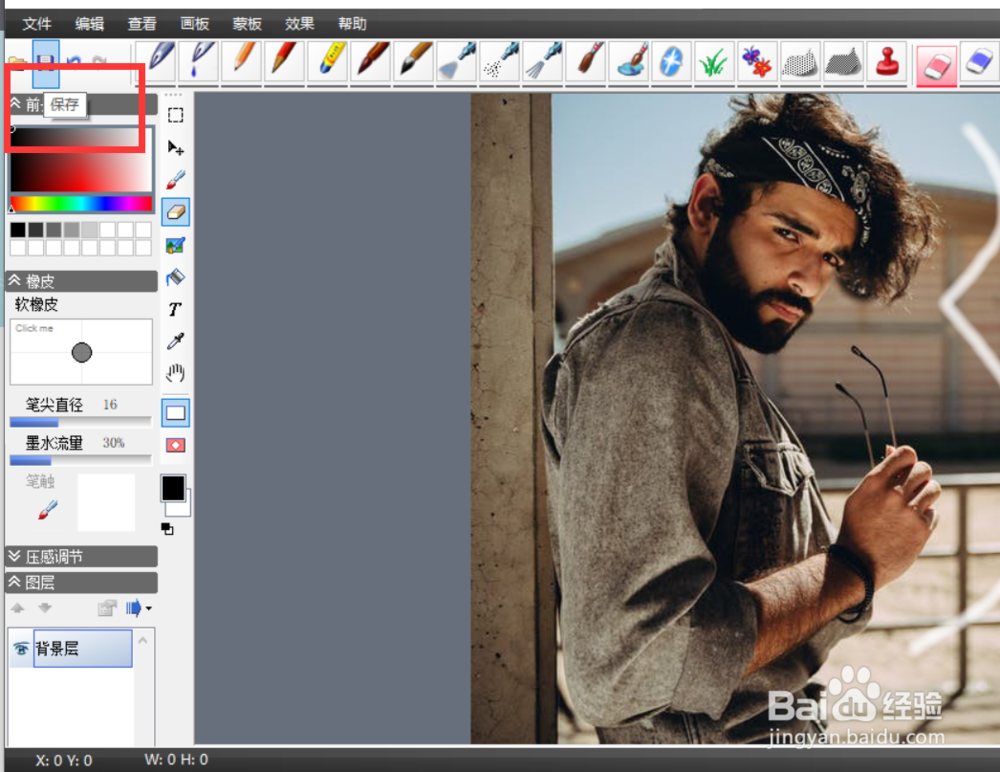Select the hand pan tool
Image resolution: width=1000 pixels, height=772 pixels.
[x=175, y=373]
